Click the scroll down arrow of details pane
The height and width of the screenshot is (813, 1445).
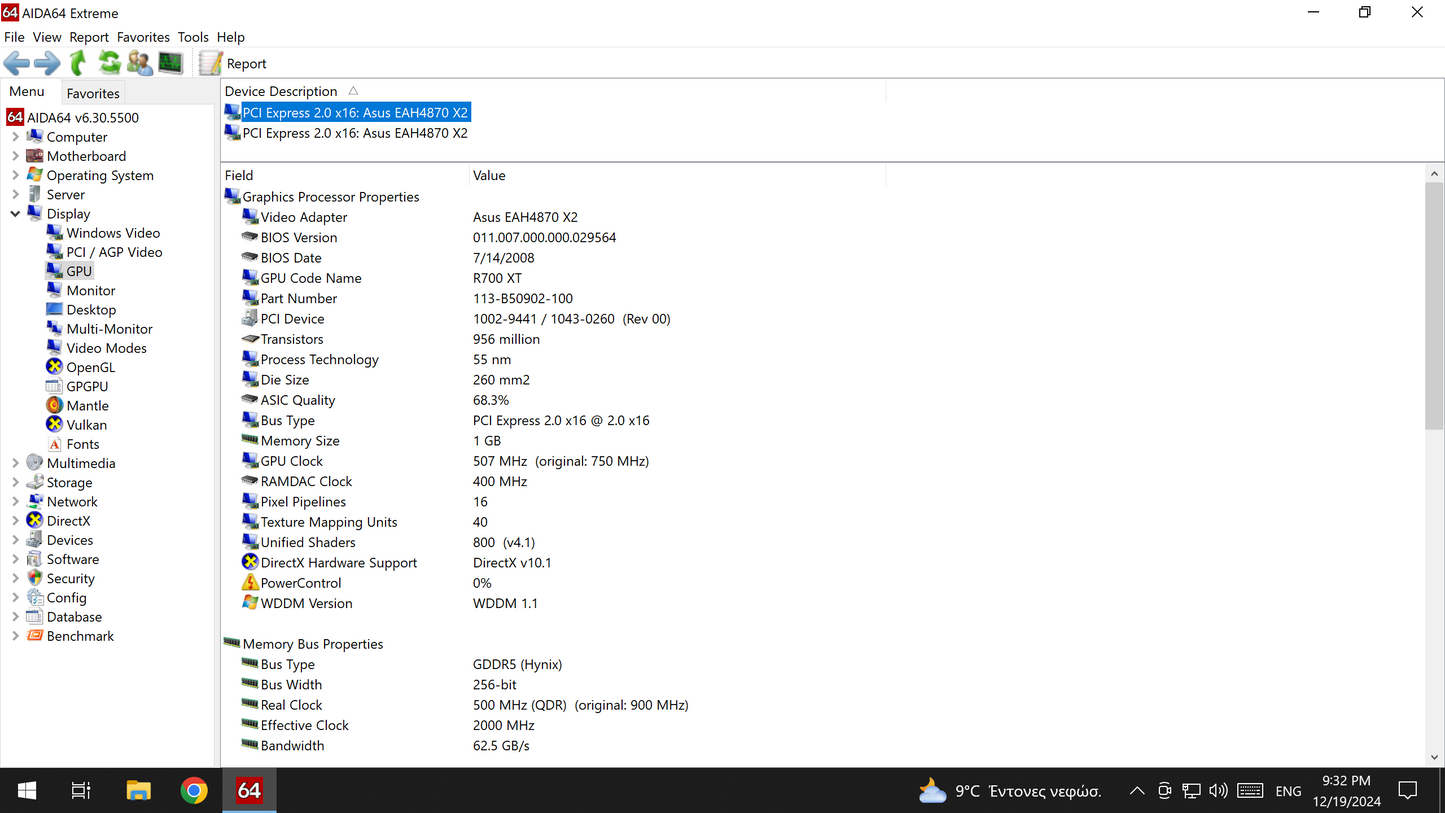1434,757
